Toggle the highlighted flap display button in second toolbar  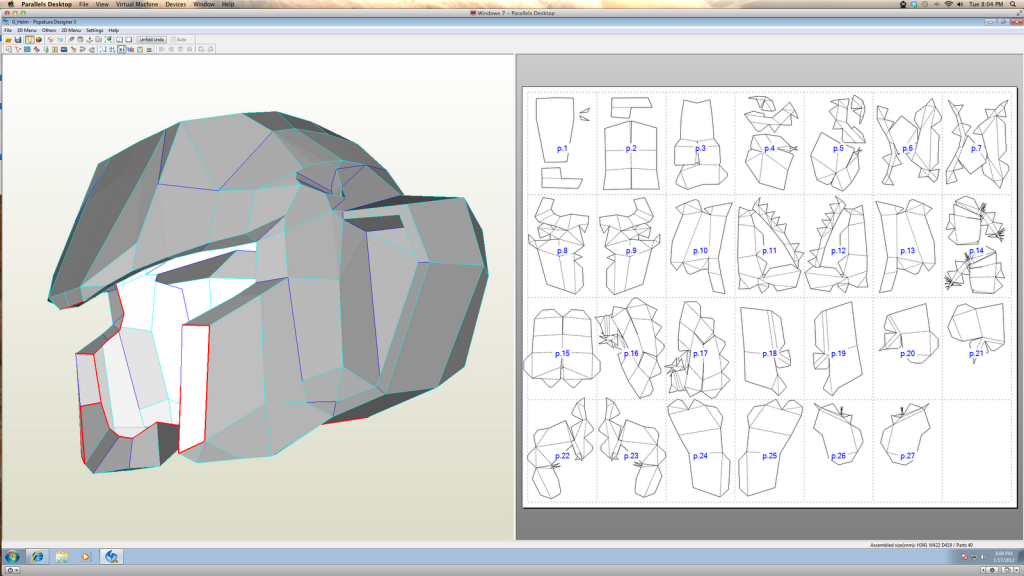(x=121, y=49)
